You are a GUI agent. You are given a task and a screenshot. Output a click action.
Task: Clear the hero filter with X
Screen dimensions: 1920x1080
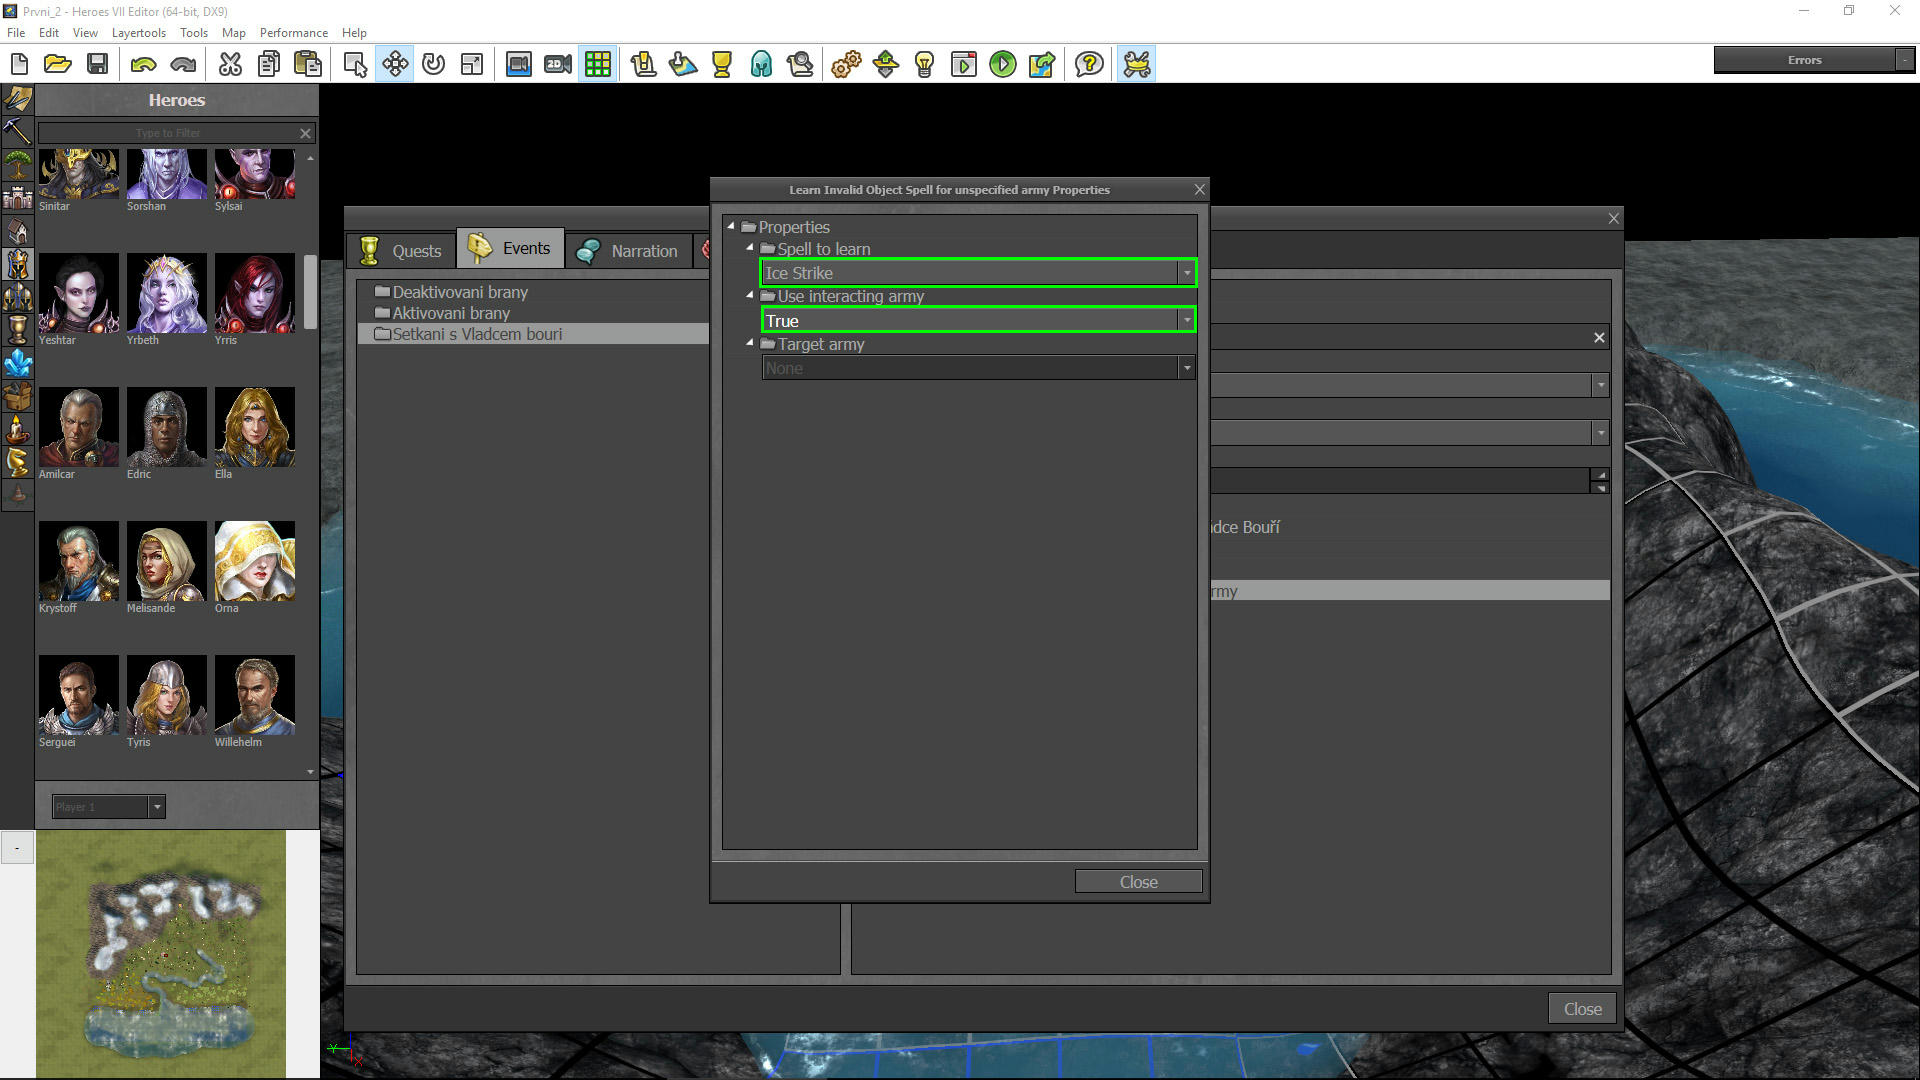click(x=305, y=133)
